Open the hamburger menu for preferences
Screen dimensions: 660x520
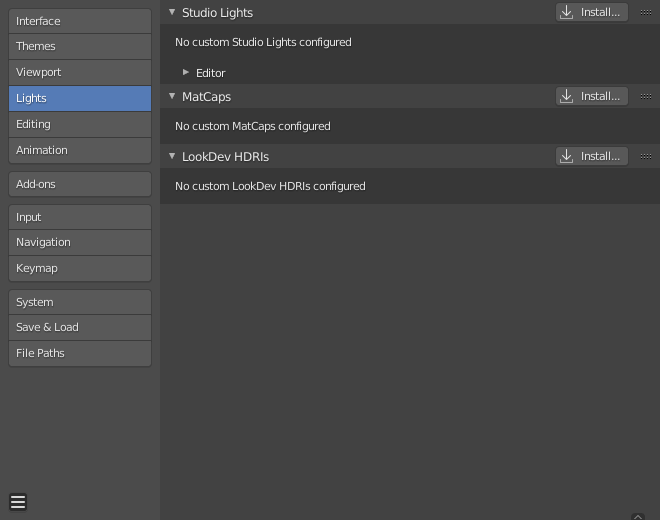click(x=18, y=502)
